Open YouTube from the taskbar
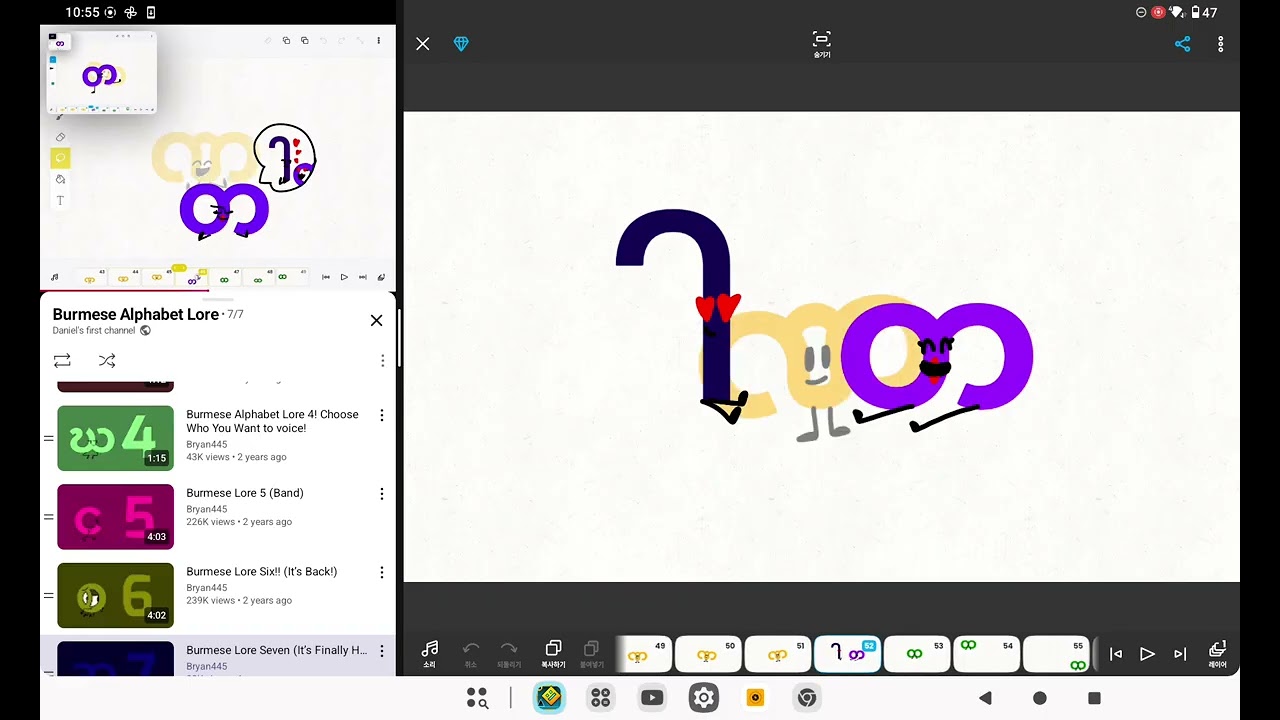This screenshot has height=720, width=1280. (x=652, y=698)
